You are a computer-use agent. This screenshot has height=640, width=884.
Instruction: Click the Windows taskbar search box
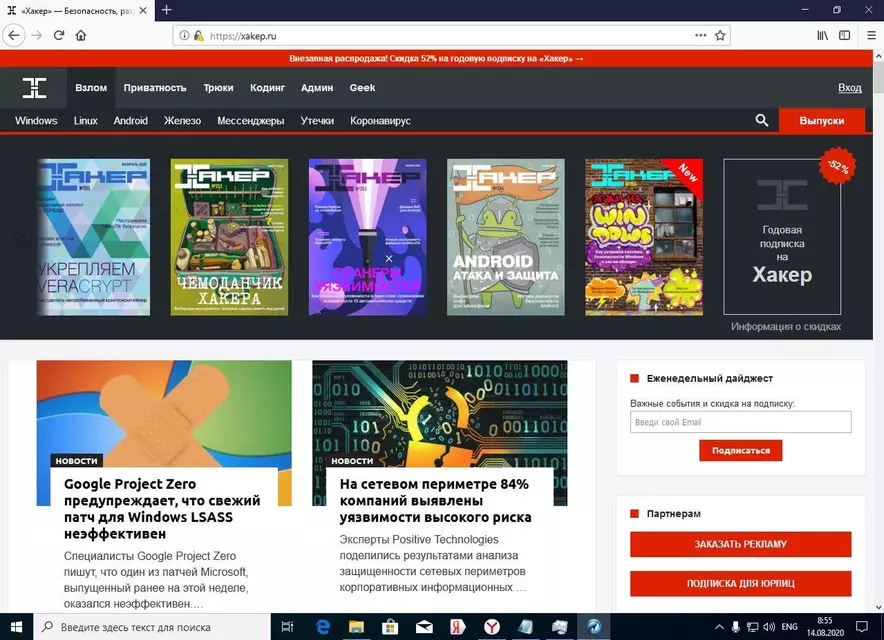click(152, 627)
